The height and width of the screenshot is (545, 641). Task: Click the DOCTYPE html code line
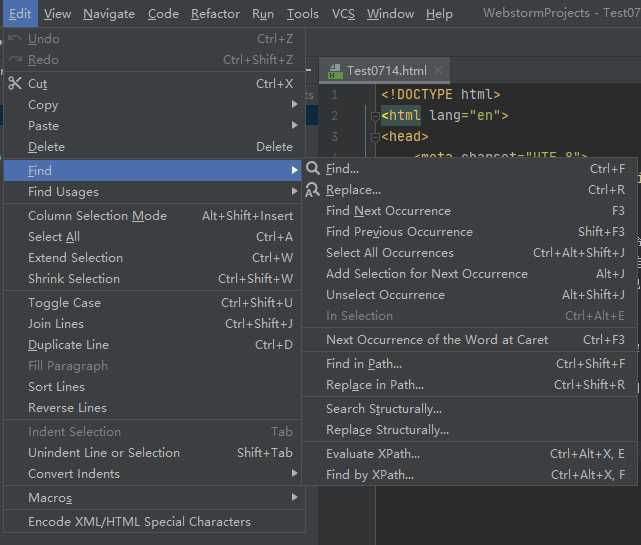pyautogui.click(x=441, y=94)
